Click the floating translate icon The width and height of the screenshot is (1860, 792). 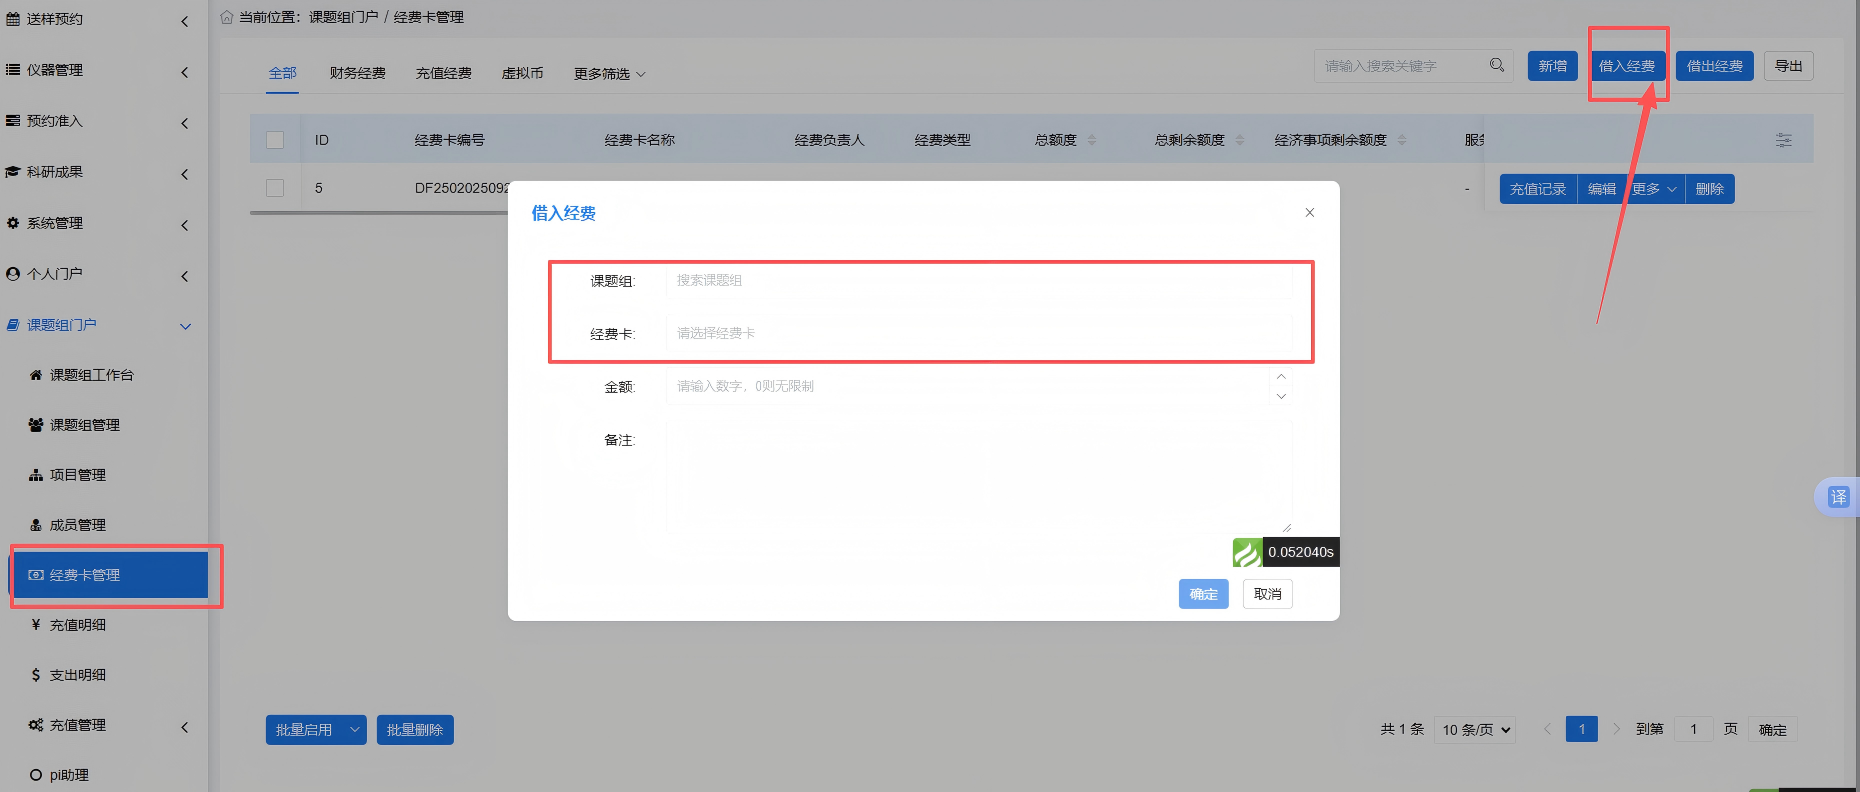click(x=1838, y=497)
